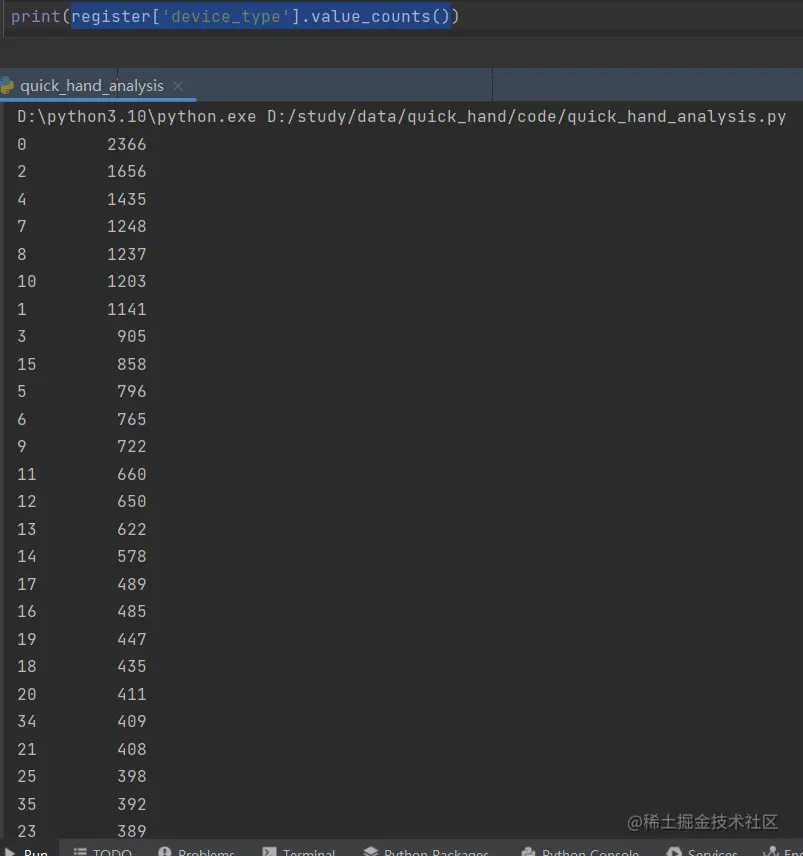The width and height of the screenshot is (803, 856).
Task: Click the count value 622
Action: [132, 529]
